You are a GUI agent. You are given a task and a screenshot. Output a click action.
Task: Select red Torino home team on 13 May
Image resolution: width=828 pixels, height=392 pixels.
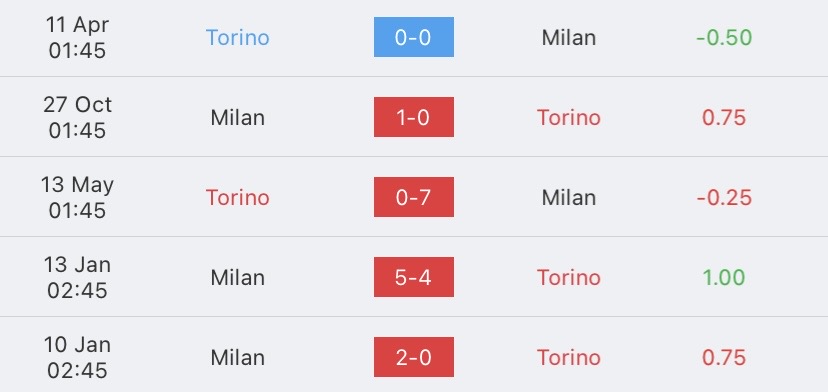(238, 198)
